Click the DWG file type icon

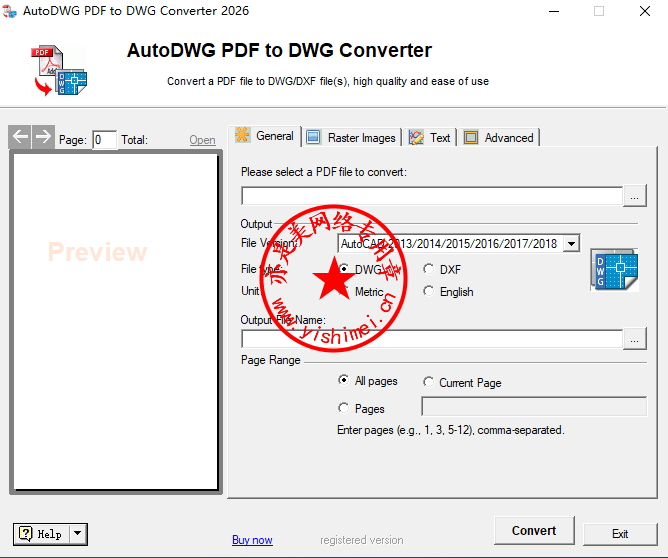pyautogui.click(x=614, y=270)
